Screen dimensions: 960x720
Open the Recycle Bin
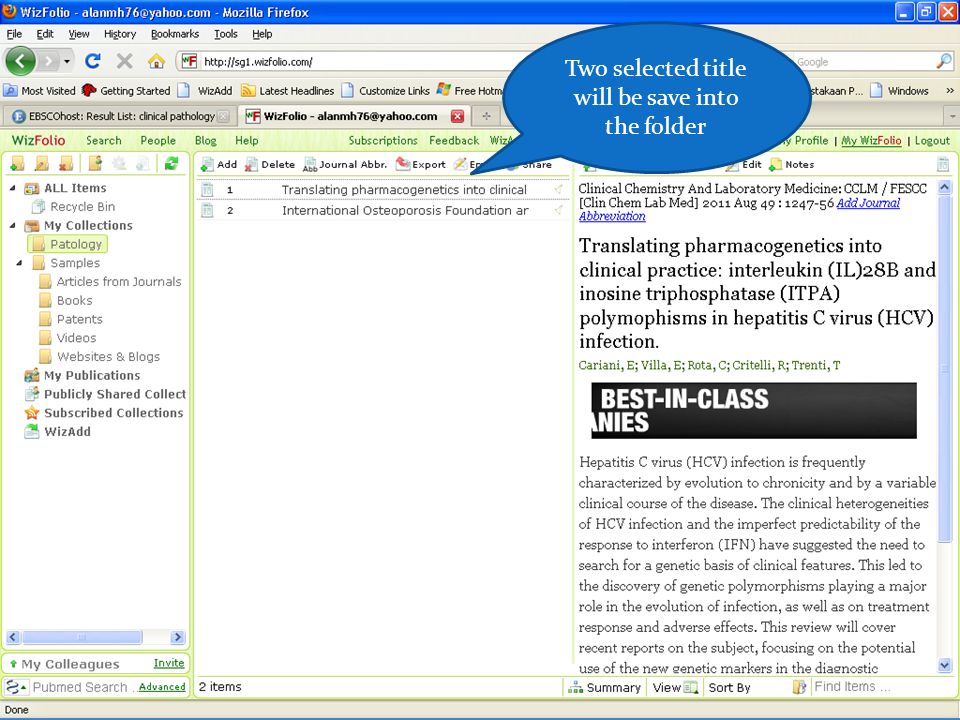73,207
